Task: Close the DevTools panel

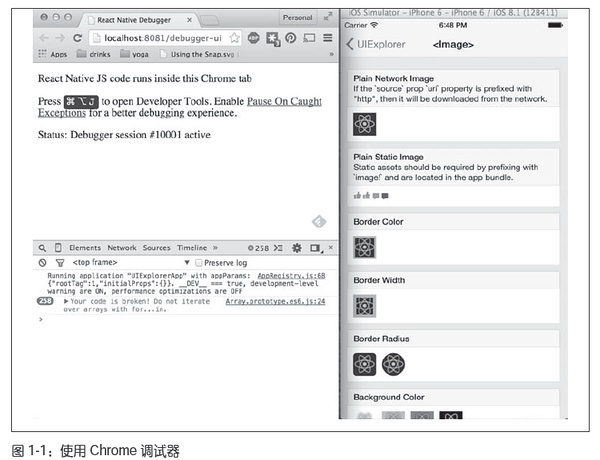Action: click(331, 247)
